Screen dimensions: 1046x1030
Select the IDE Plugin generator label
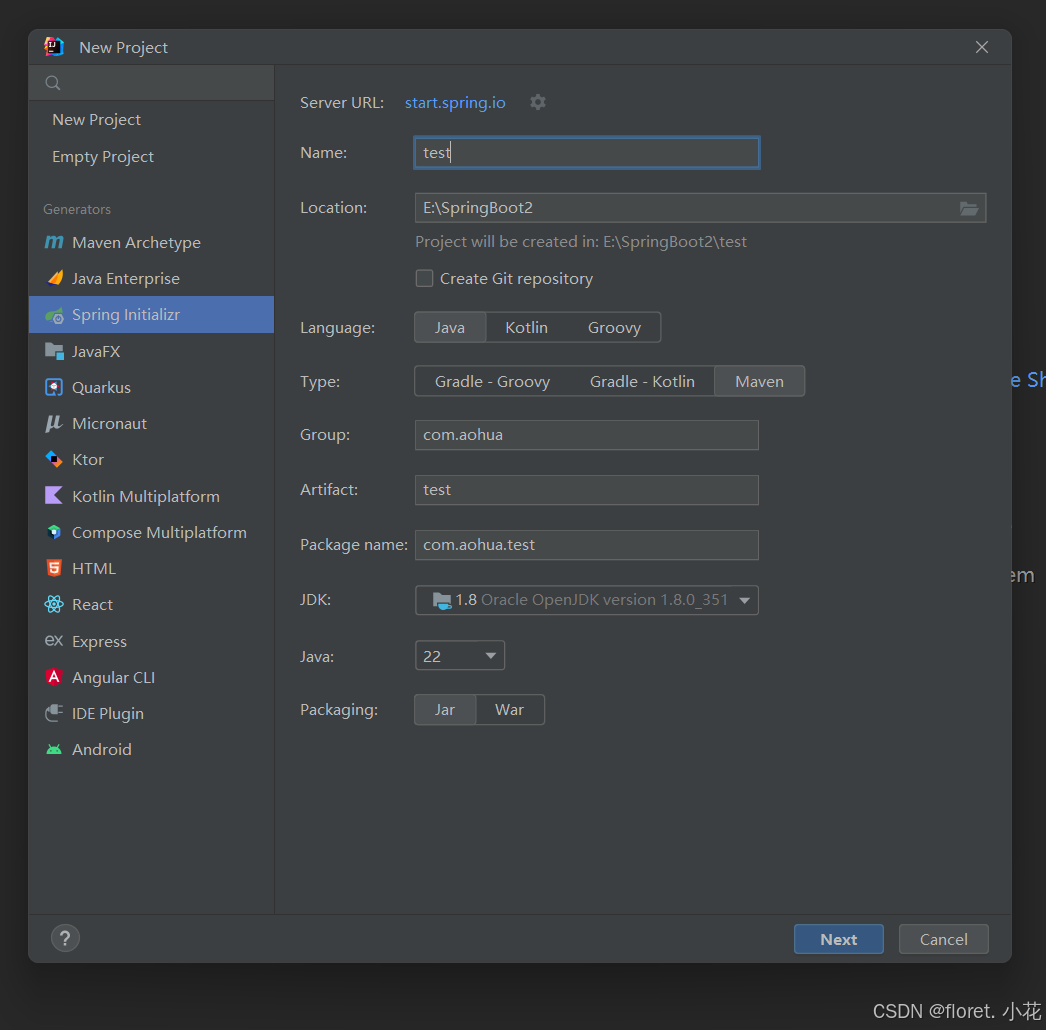pyautogui.click(x=108, y=713)
